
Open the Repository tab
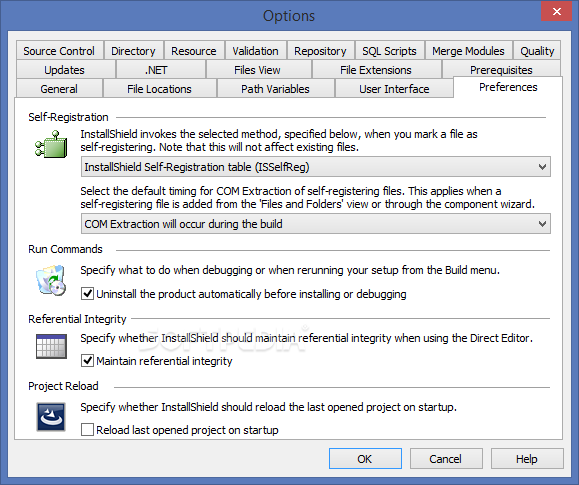(x=320, y=51)
